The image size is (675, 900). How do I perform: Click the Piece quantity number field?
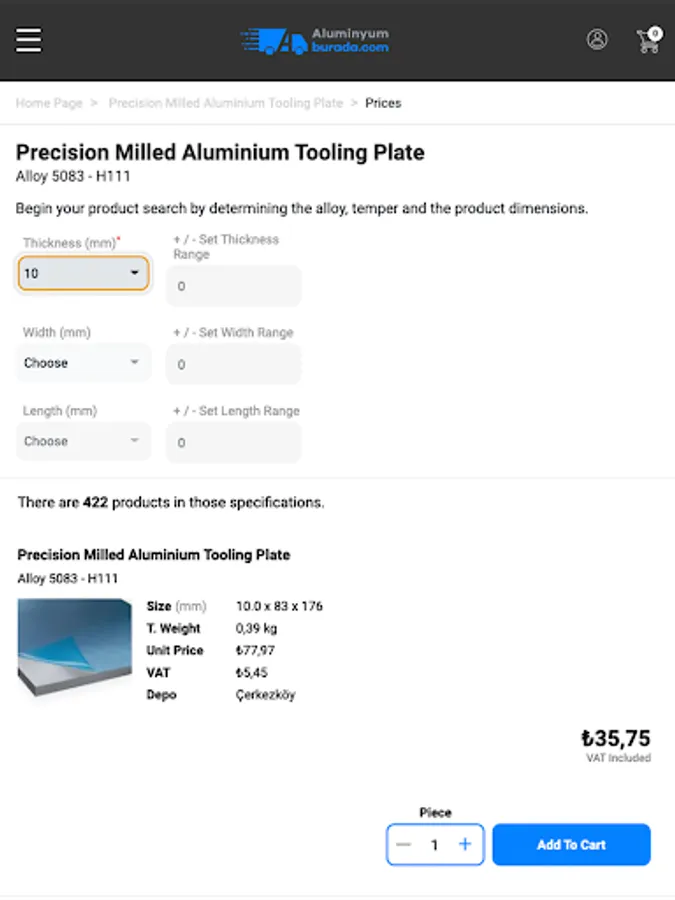[435, 845]
